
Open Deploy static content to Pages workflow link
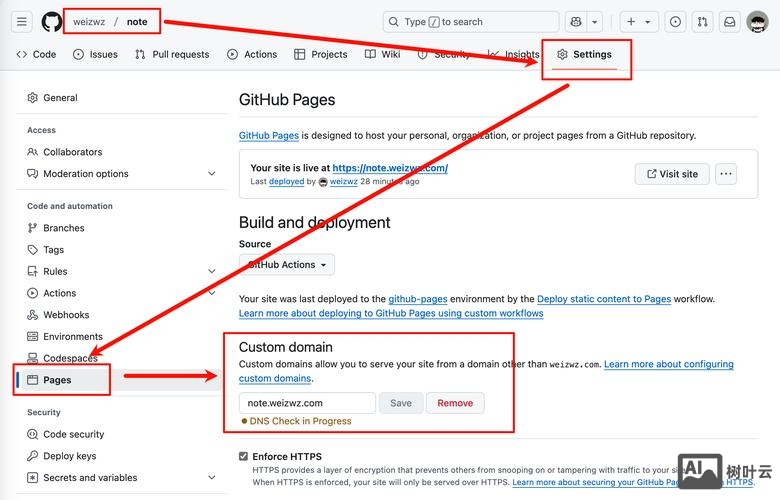tap(604, 299)
